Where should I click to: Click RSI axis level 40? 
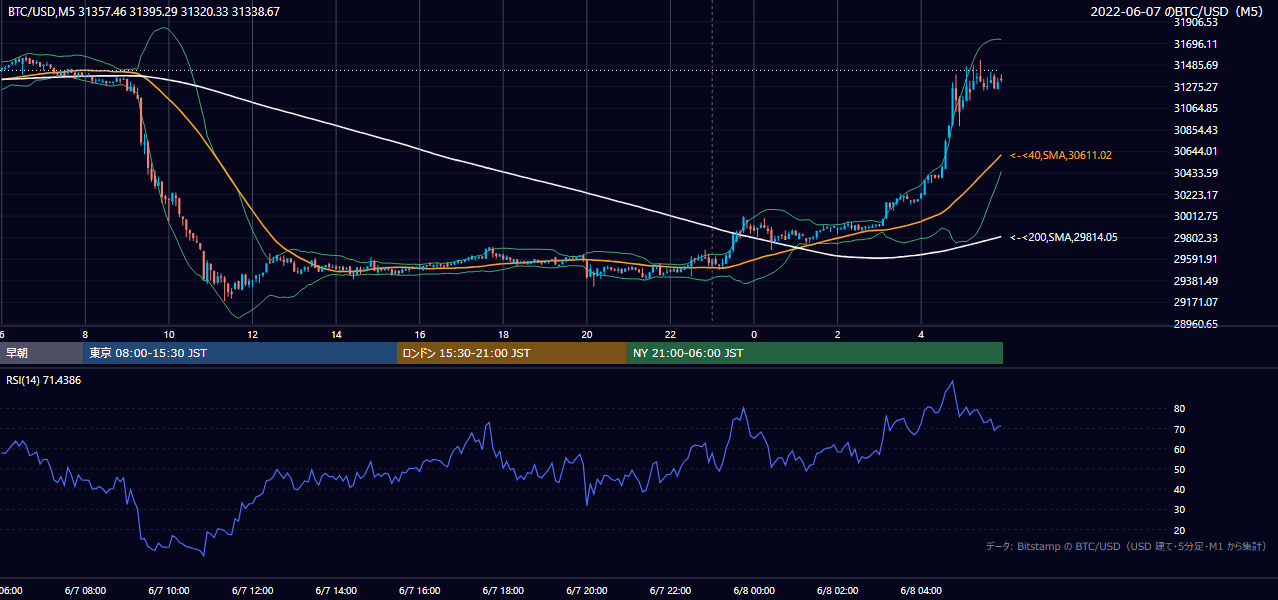[1180, 489]
